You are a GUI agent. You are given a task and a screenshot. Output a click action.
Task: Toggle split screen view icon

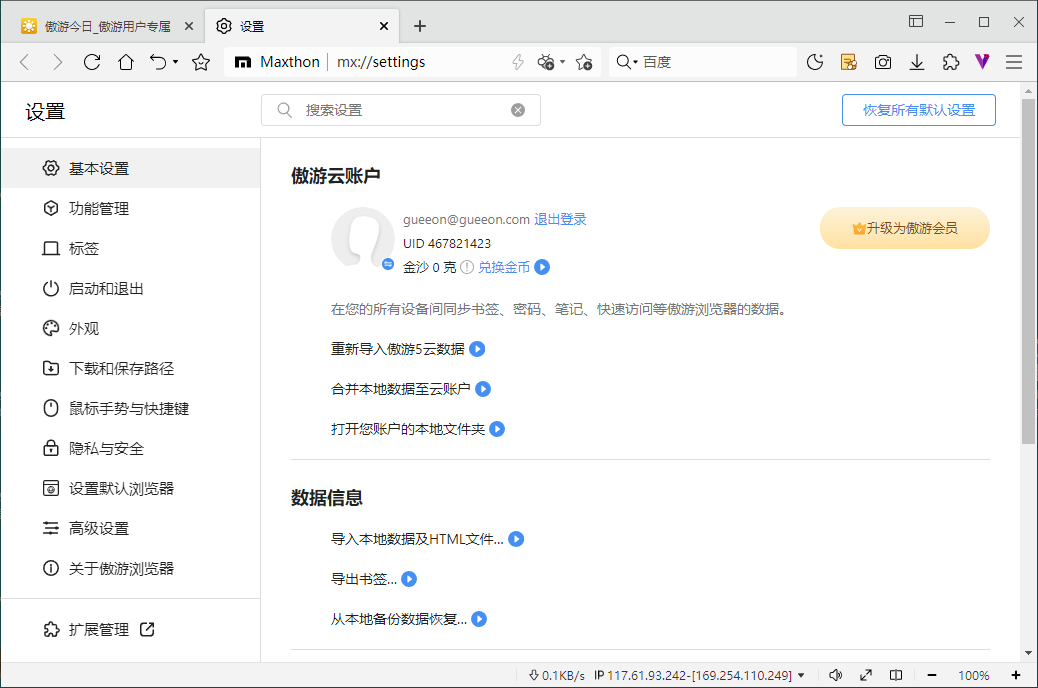pos(897,675)
